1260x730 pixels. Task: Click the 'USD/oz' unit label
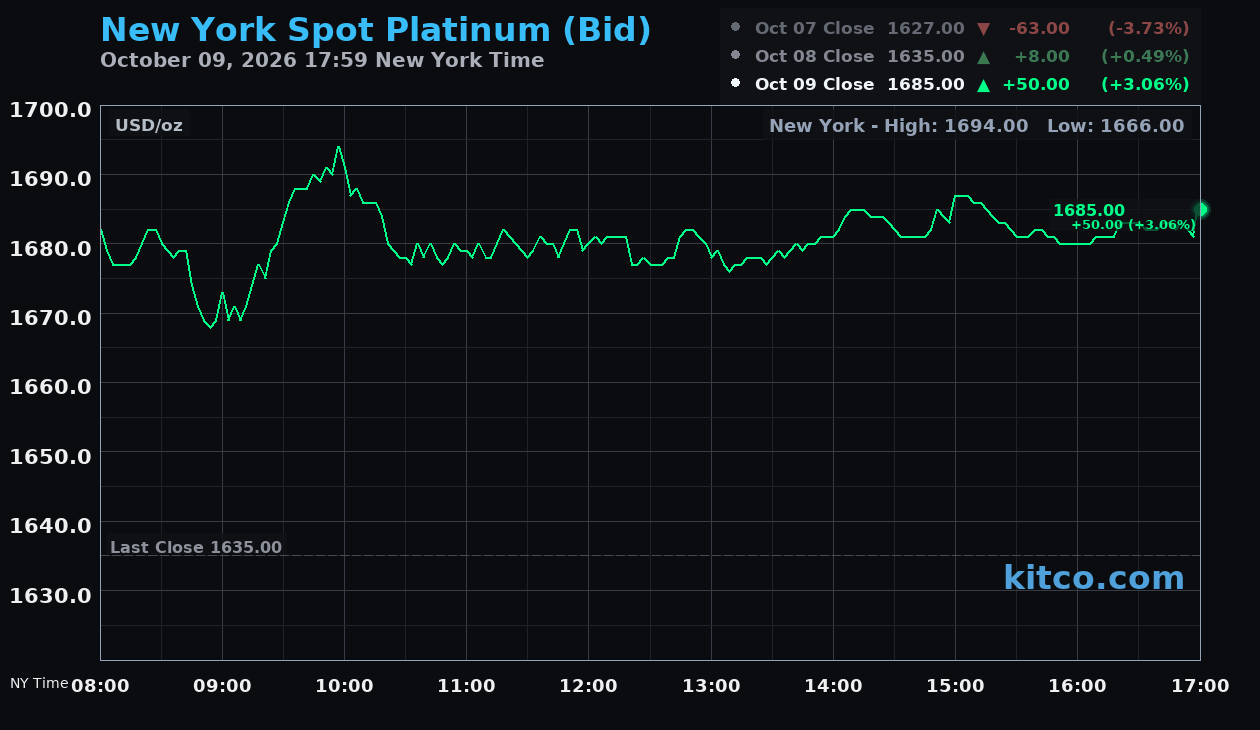point(149,126)
